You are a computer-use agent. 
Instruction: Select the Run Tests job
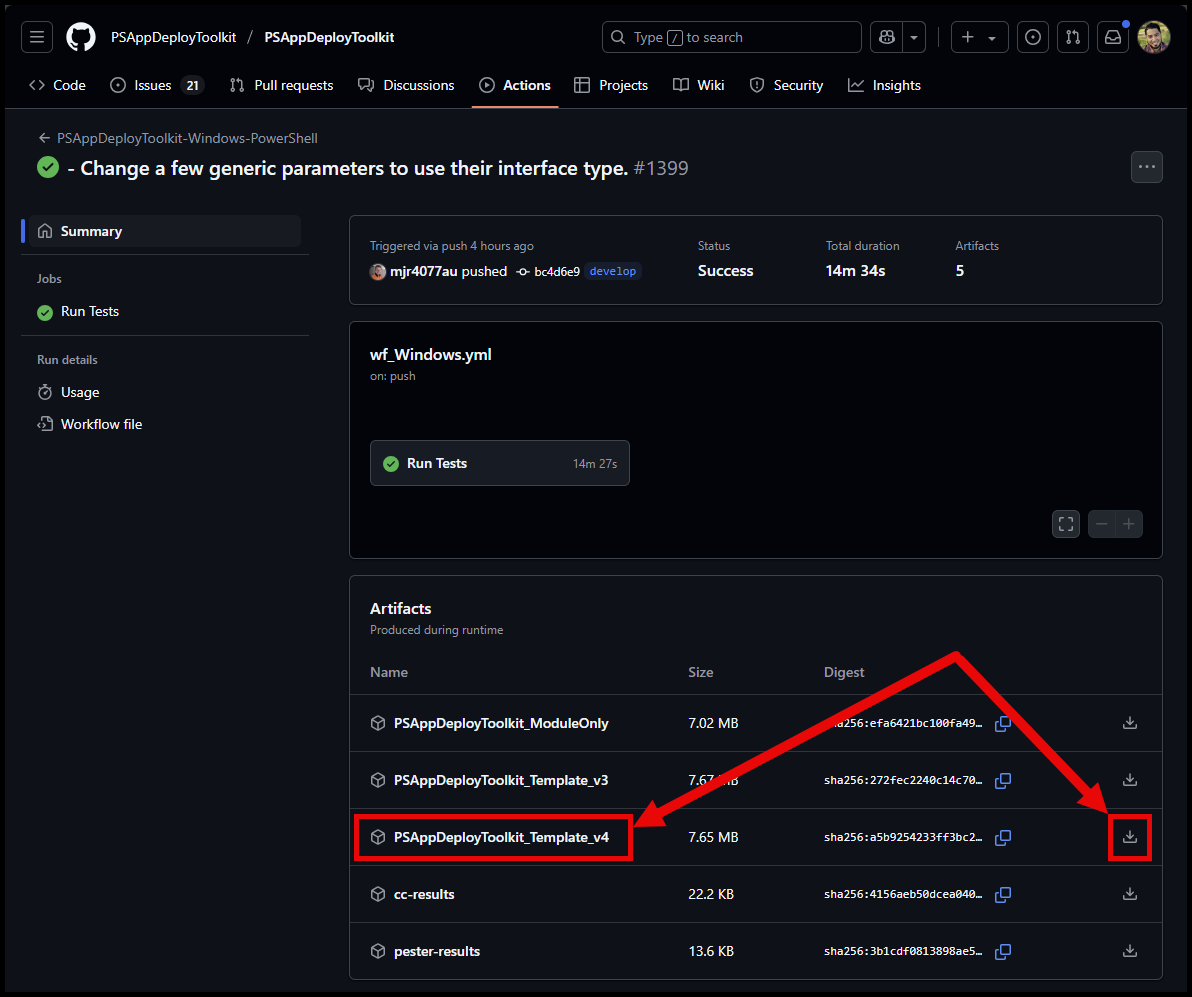tap(89, 311)
